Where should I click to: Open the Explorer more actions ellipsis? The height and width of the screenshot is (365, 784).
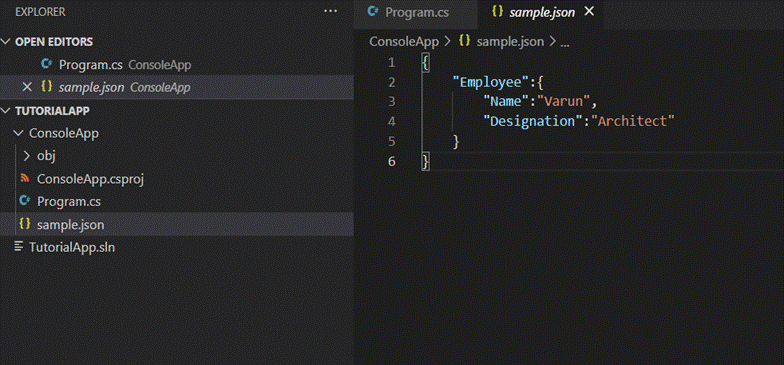pyautogui.click(x=330, y=11)
